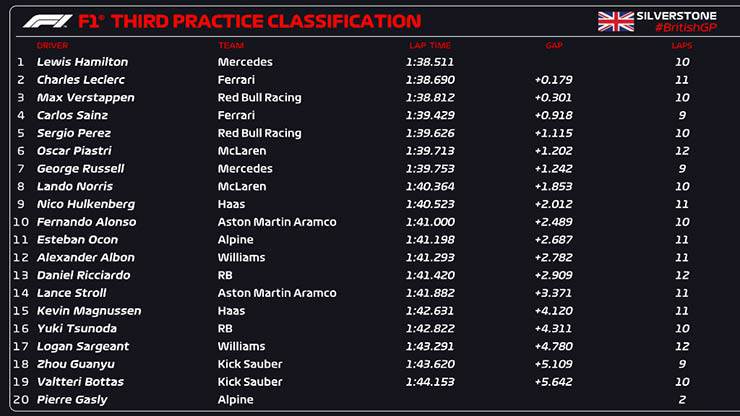Select Pierre Gasly in position 20
Viewport: 740px width, 416px height.
click(x=72, y=400)
